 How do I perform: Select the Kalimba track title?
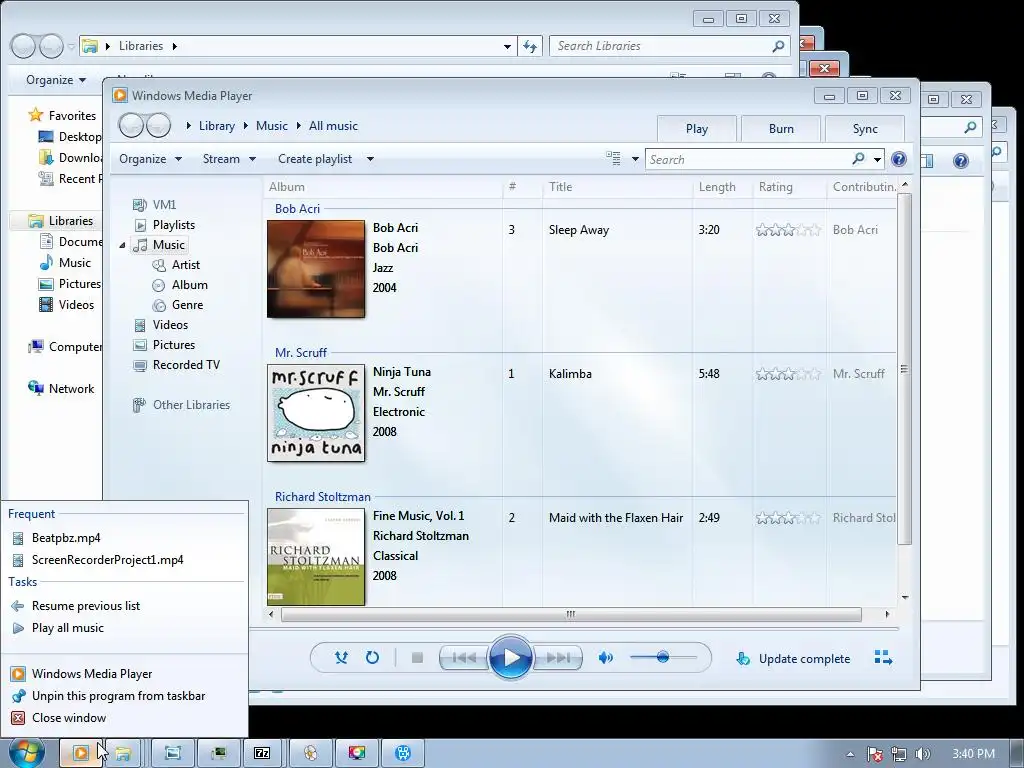tap(570, 374)
